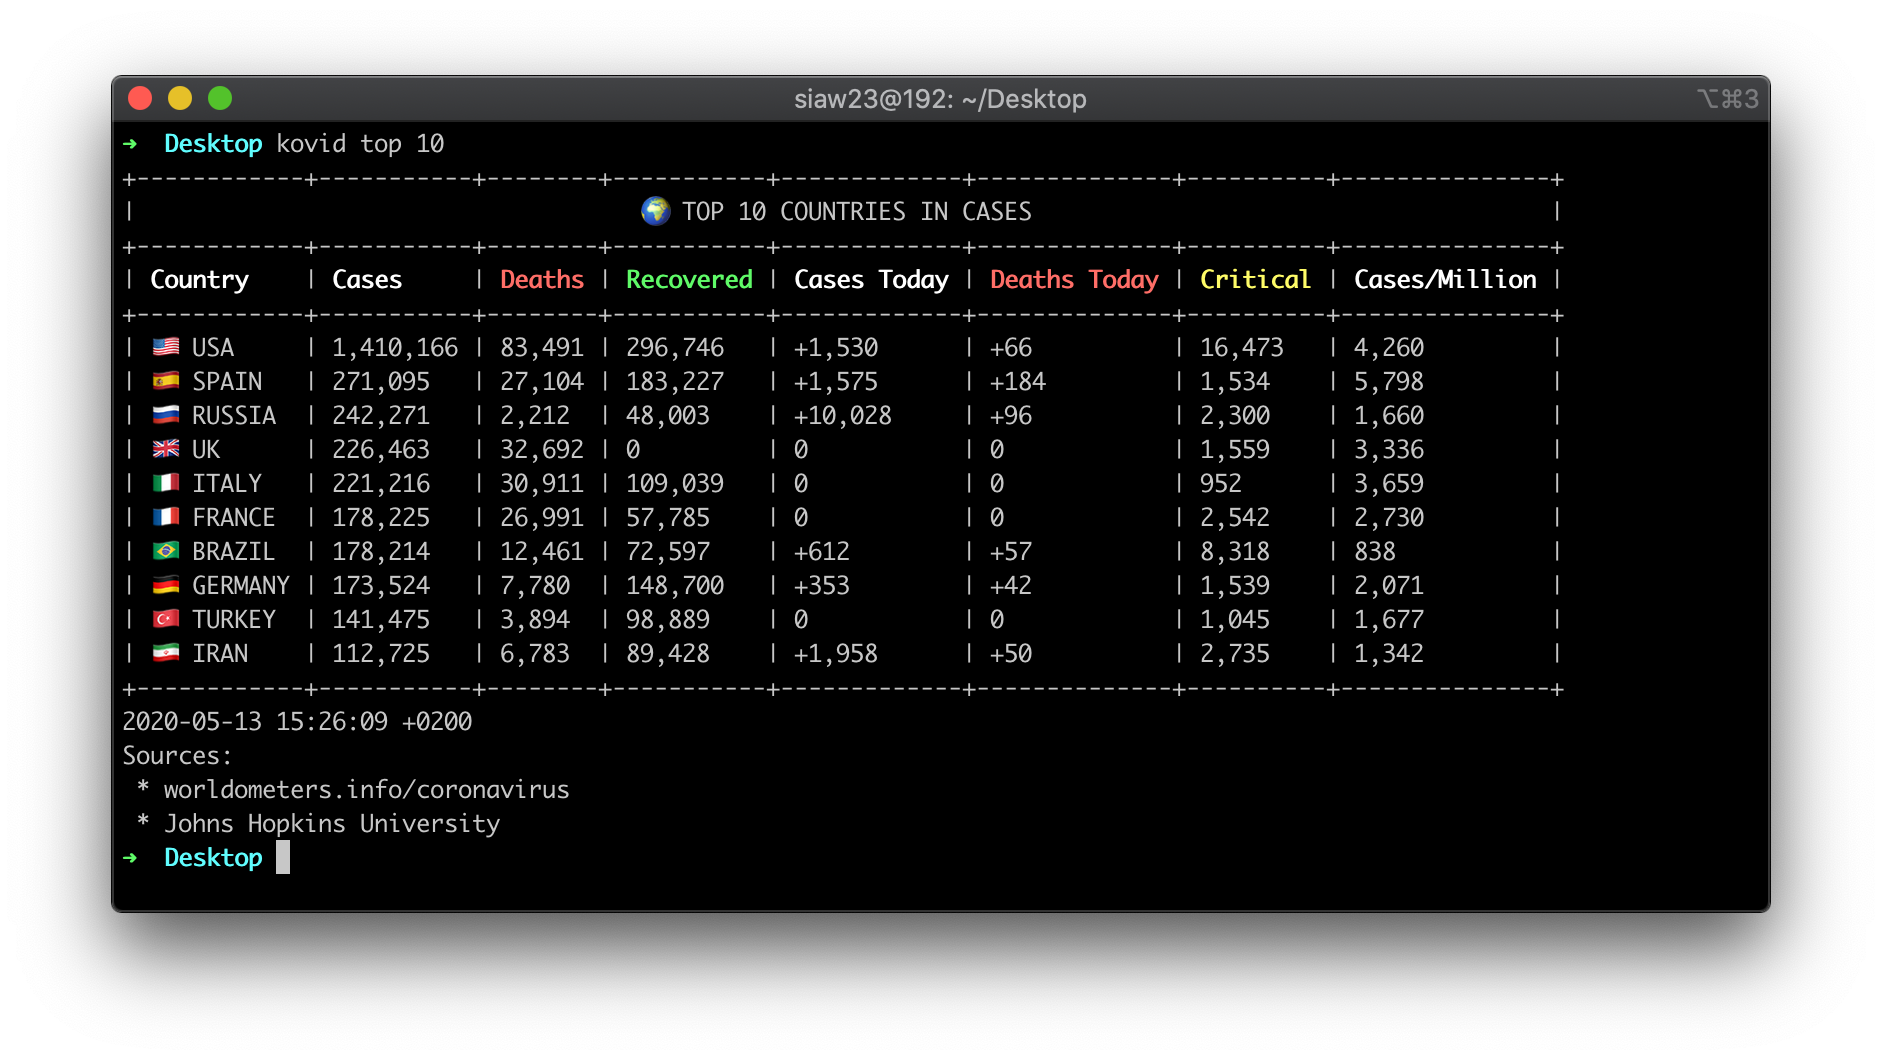Click Brazil cases/million value 838

(x=1375, y=552)
